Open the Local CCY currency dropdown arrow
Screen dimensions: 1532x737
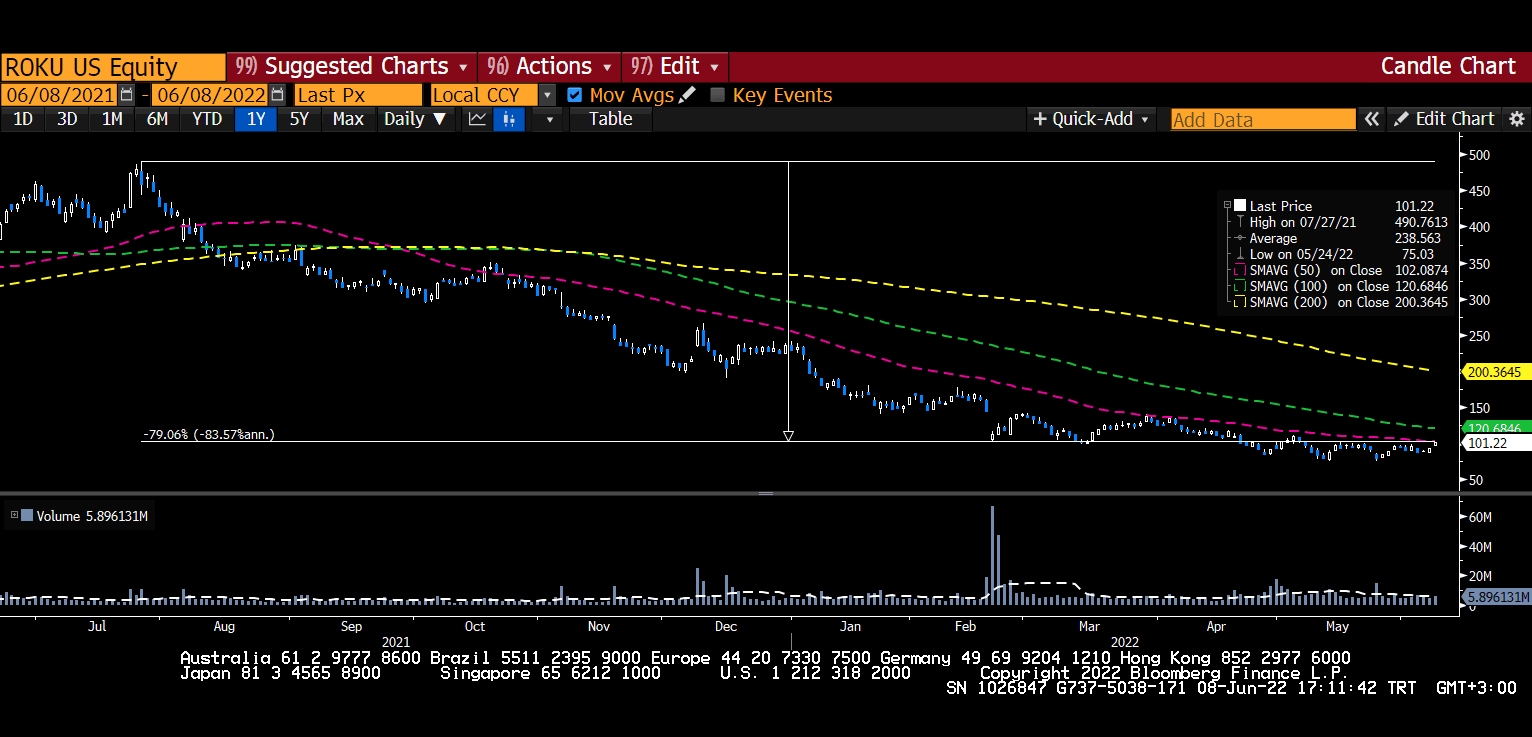pos(547,95)
